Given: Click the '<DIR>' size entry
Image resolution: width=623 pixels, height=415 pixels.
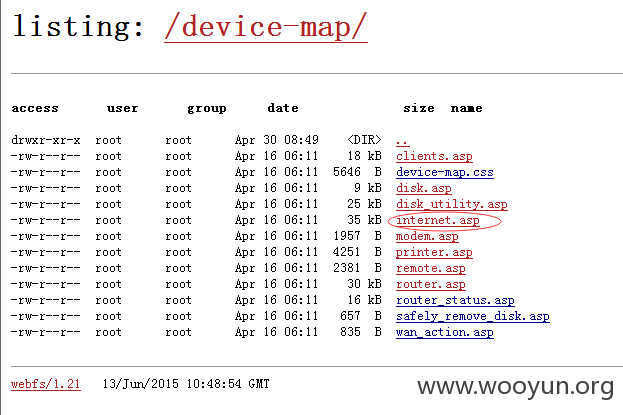Looking at the screenshot, I should (x=364, y=140).
